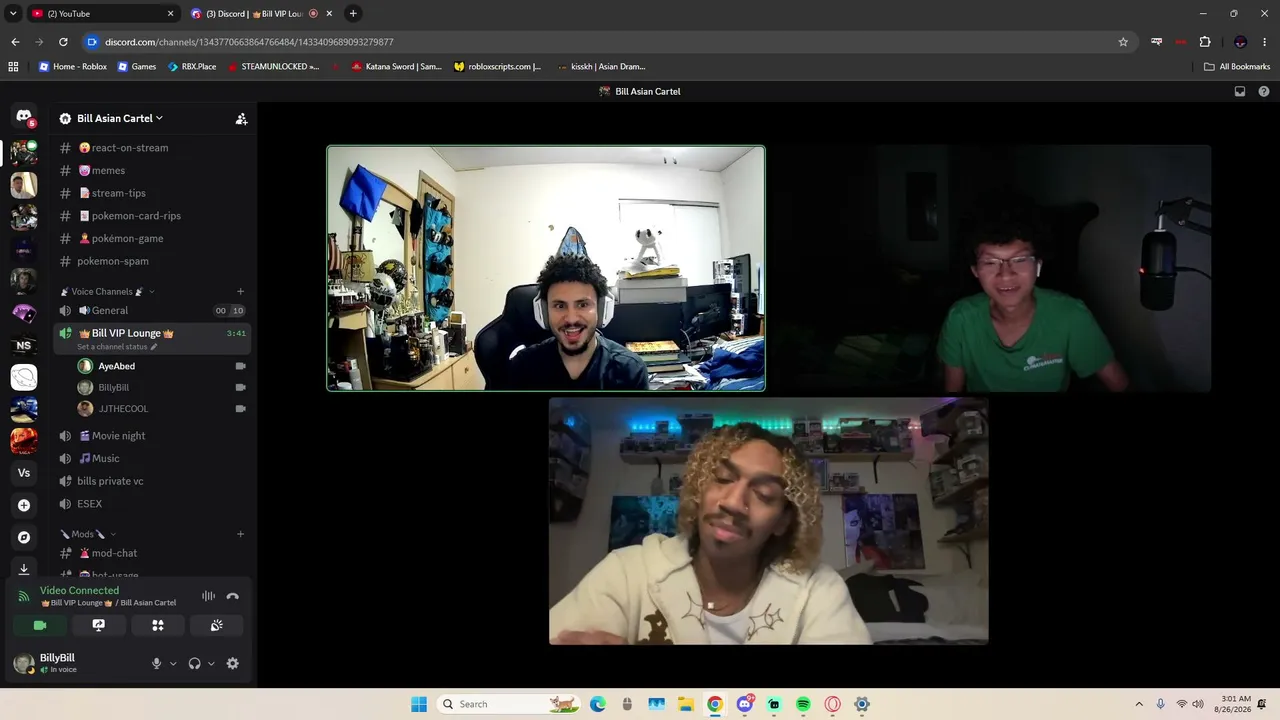1280x720 pixels.
Task: Open Microsoft Edge from the taskbar
Action: (598, 704)
